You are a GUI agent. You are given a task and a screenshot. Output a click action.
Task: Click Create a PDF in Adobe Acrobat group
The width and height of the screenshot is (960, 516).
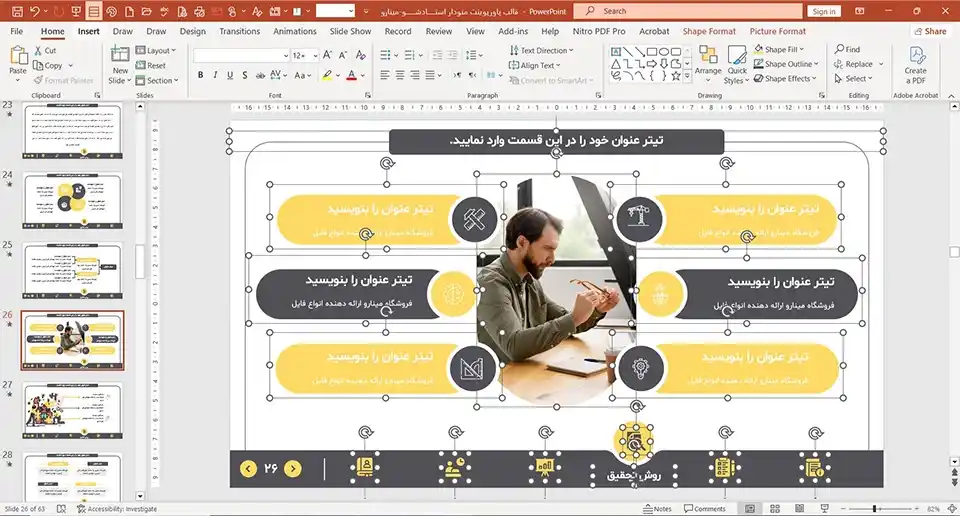click(x=915, y=65)
